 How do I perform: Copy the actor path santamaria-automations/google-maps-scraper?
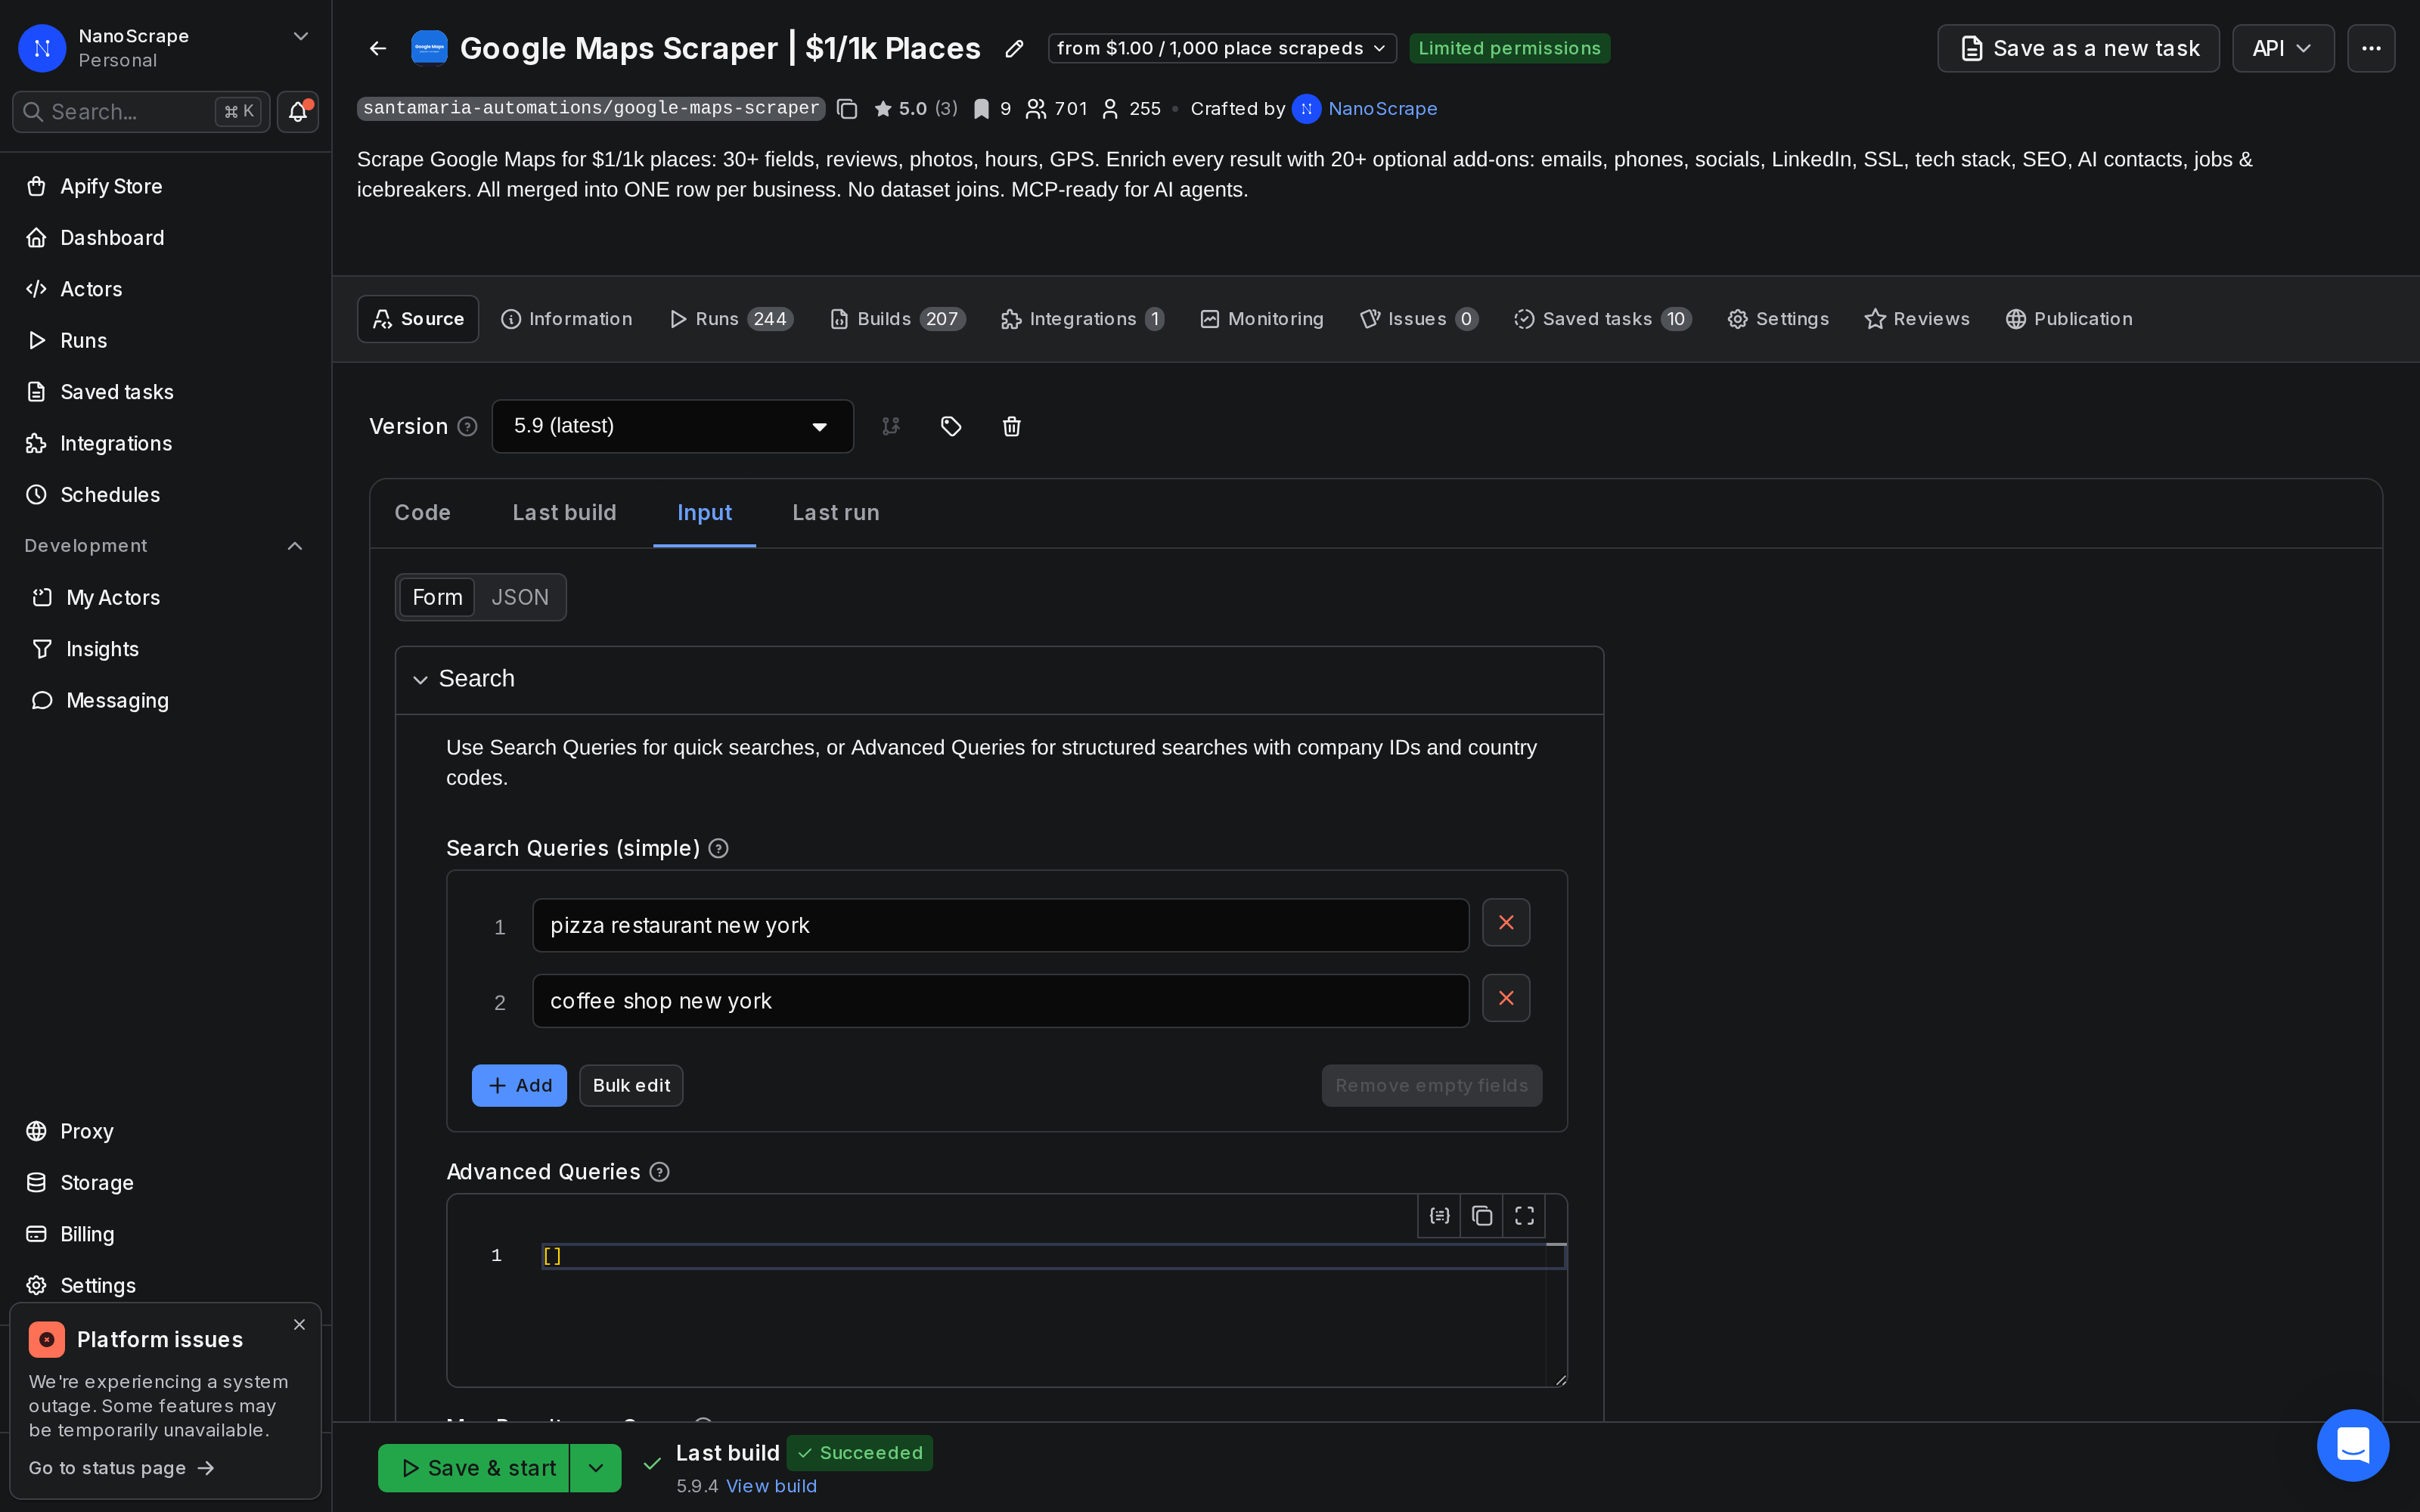tap(847, 109)
